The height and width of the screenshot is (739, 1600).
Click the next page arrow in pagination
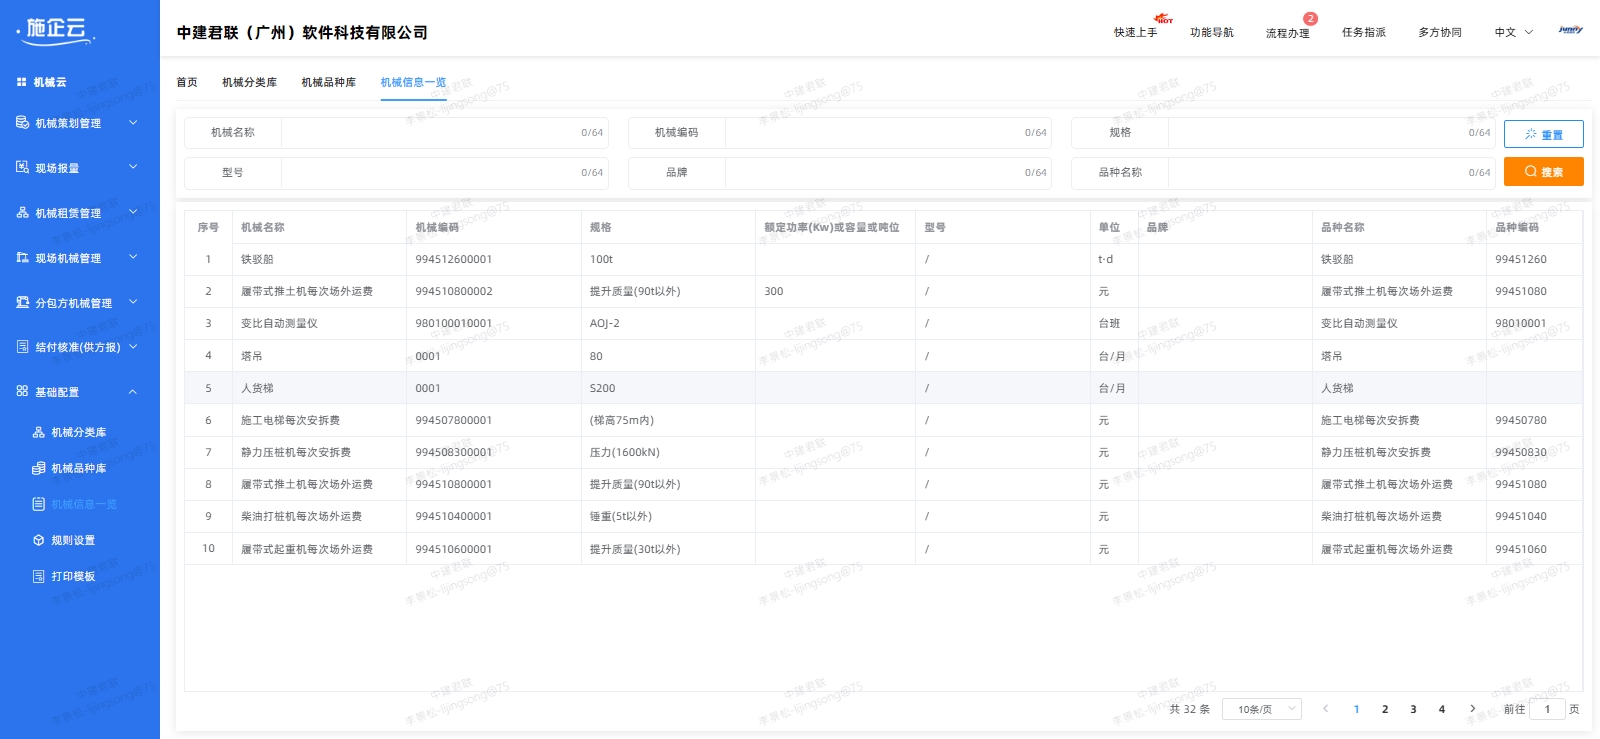(1472, 709)
